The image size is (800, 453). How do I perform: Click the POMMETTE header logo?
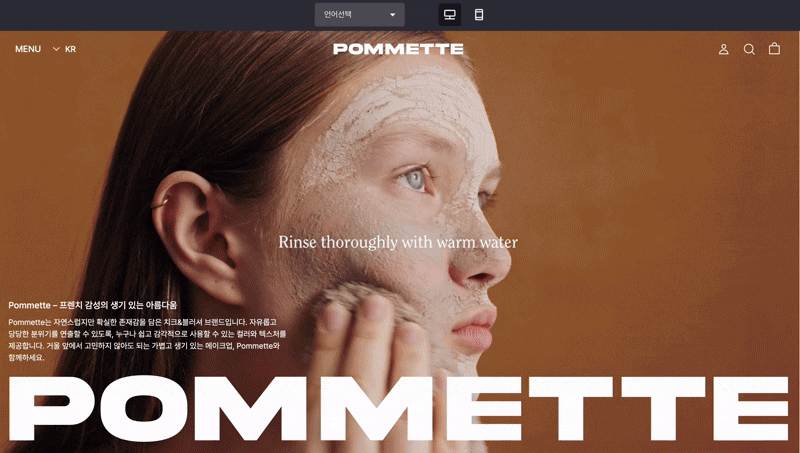click(x=398, y=49)
